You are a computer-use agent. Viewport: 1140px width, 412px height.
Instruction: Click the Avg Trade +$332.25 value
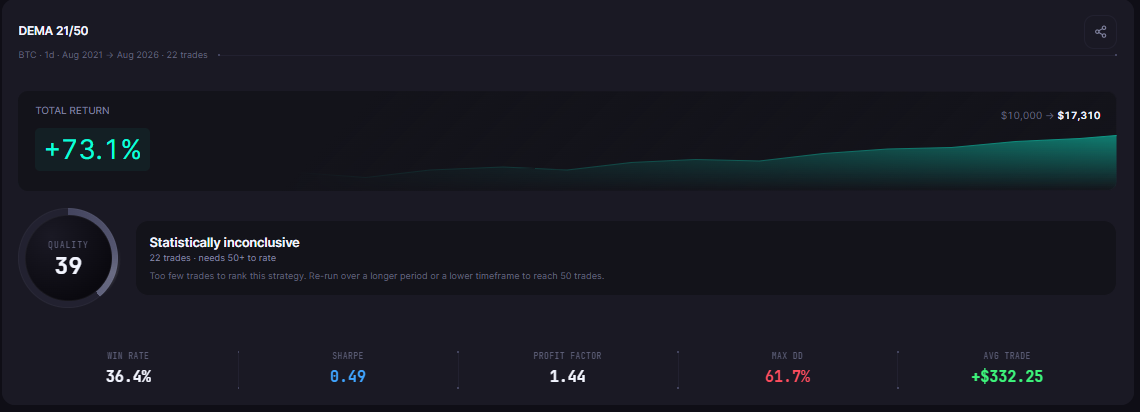tap(1007, 376)
